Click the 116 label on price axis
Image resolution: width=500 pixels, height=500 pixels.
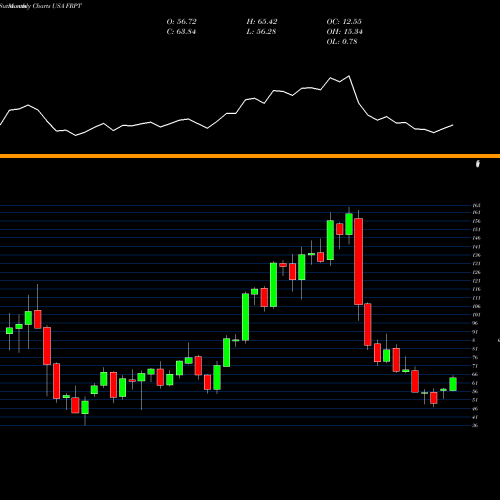point(476,289)
